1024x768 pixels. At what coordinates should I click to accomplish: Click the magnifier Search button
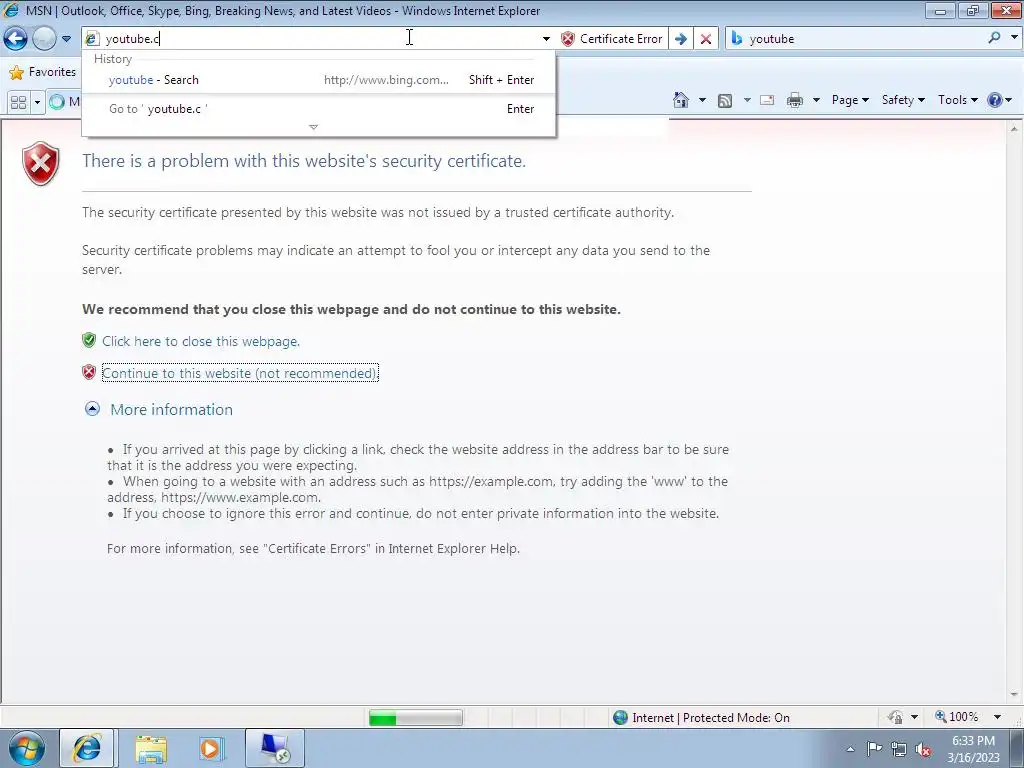(994, 38)
